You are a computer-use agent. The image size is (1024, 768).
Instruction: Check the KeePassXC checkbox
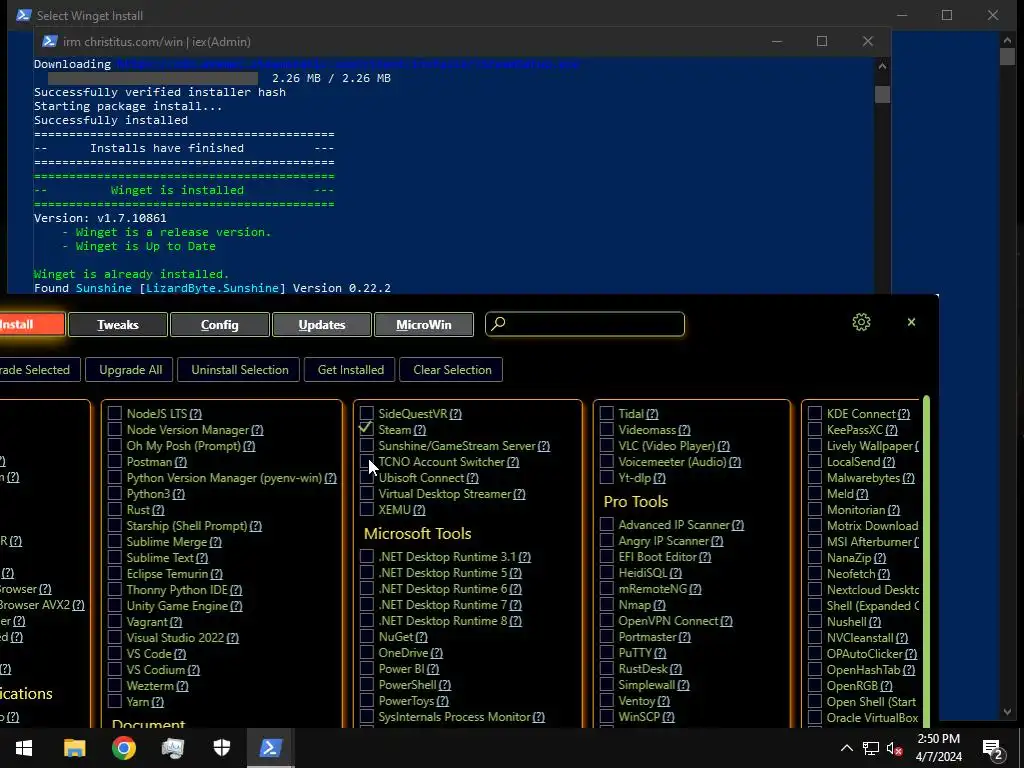pos(814,429)
